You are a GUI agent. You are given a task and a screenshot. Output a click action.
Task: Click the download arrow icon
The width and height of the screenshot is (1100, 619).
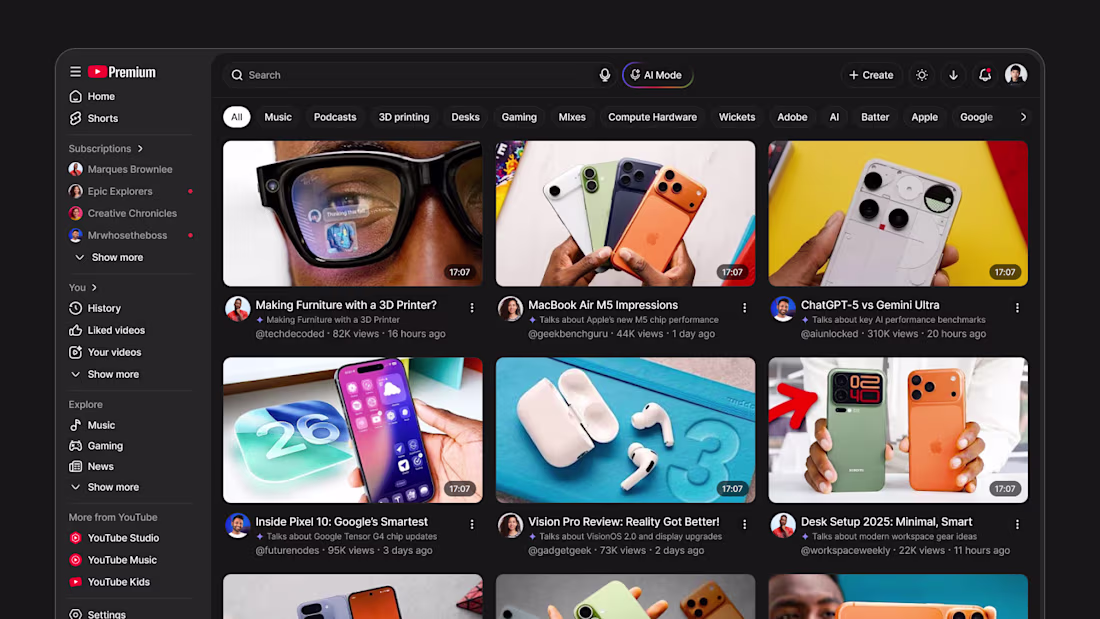953,75
